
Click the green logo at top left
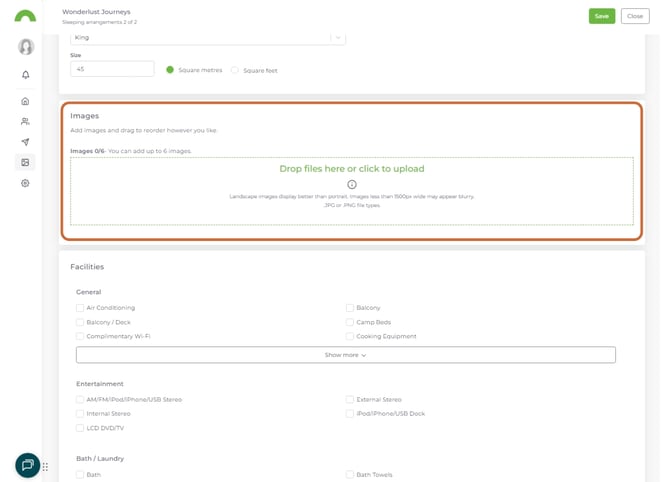26,16
